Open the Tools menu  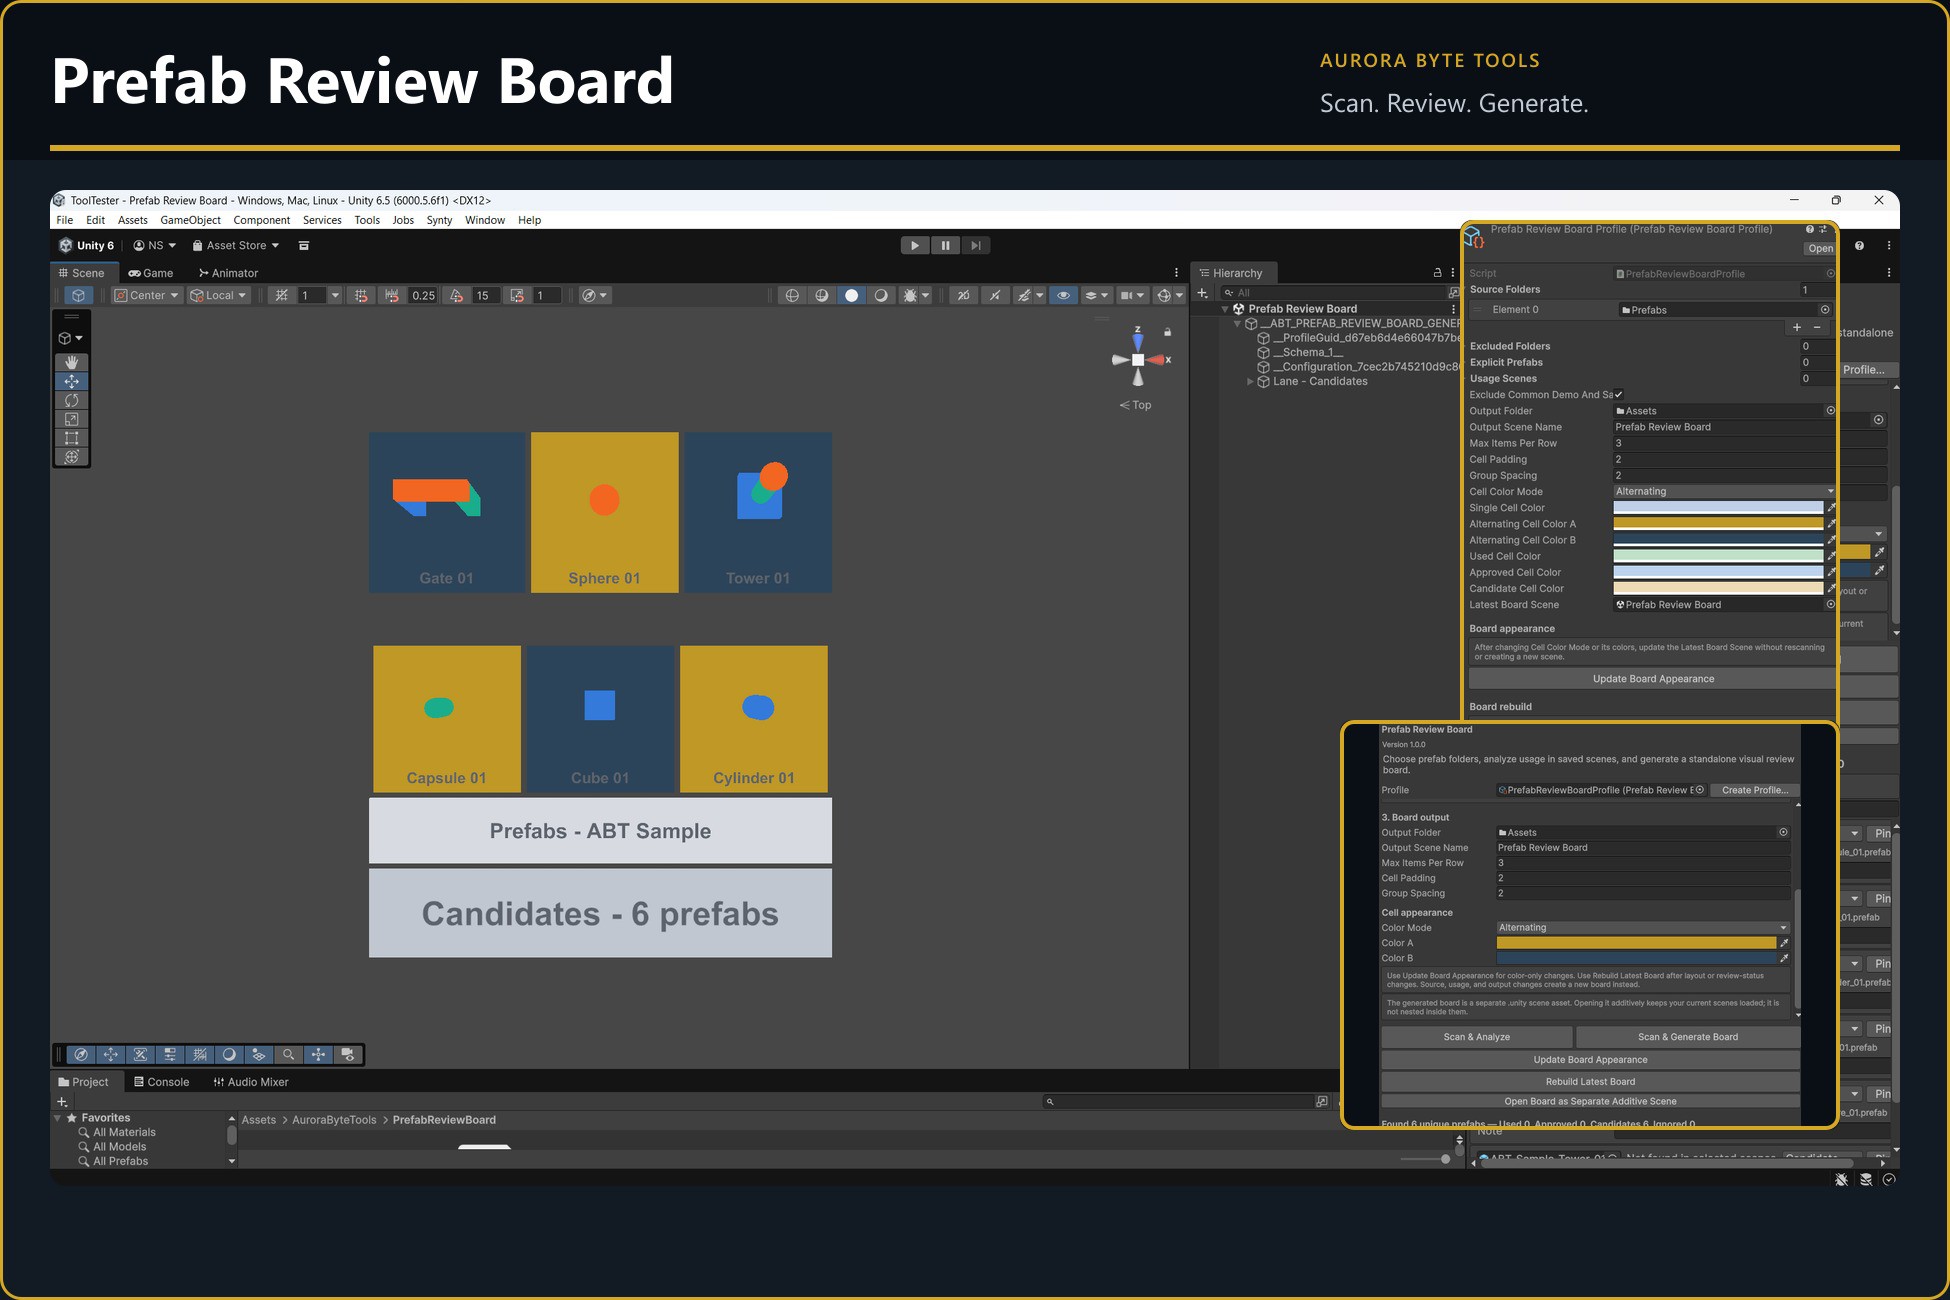367,220
